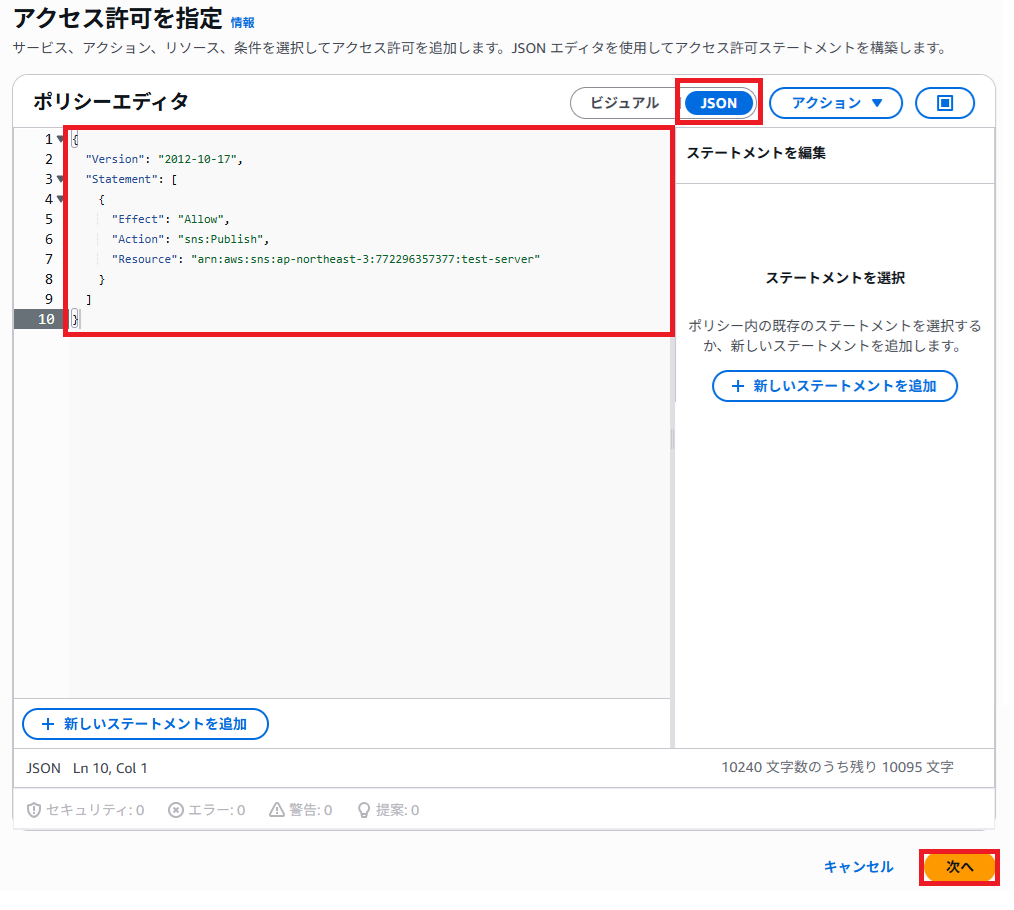Click the キャンセル link
The image size is (1014, 910).
point(858,867)
